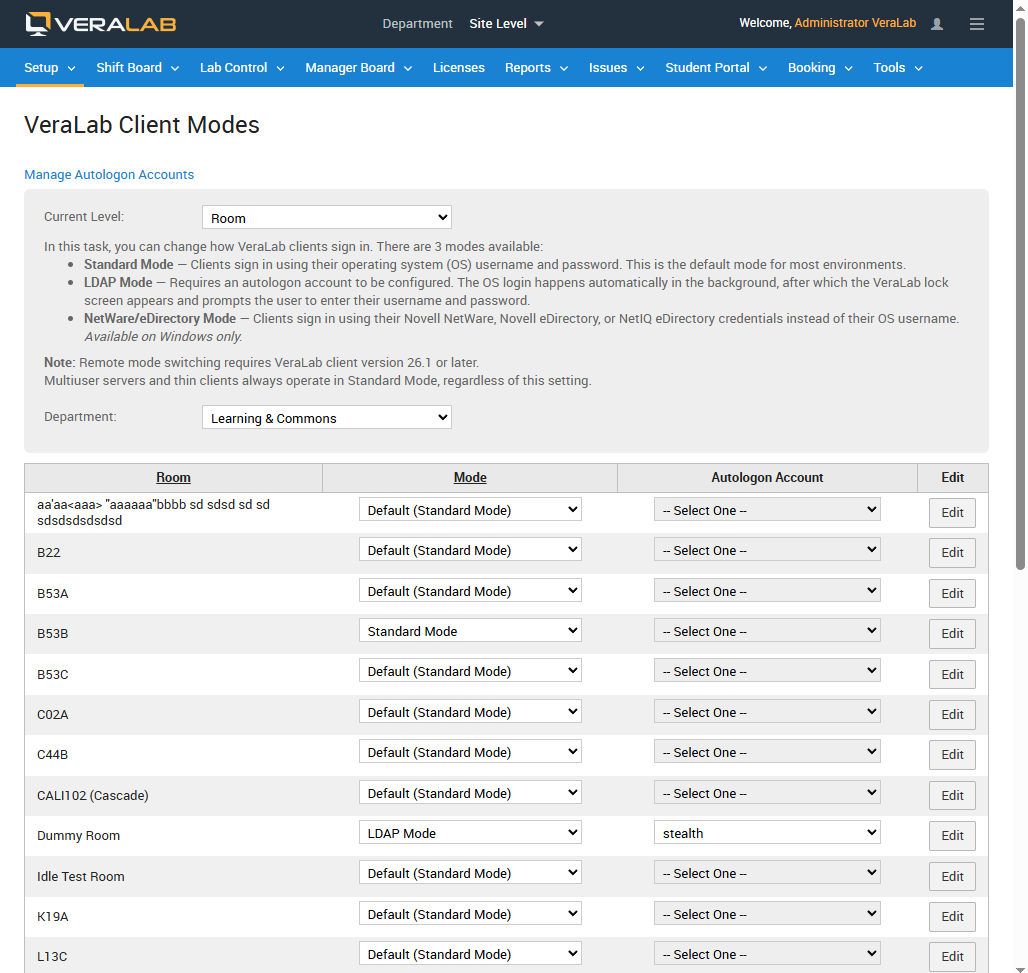
Task: Click Edit for room B53B
Action: [952, 633]
